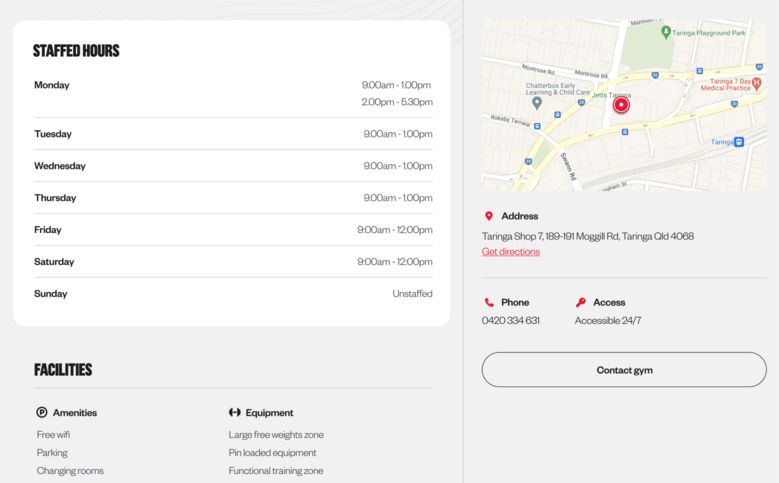Open the Get directions link
The height and width of the screenshot is (483, 779).
pyautogui.click(x=511, y=251)
